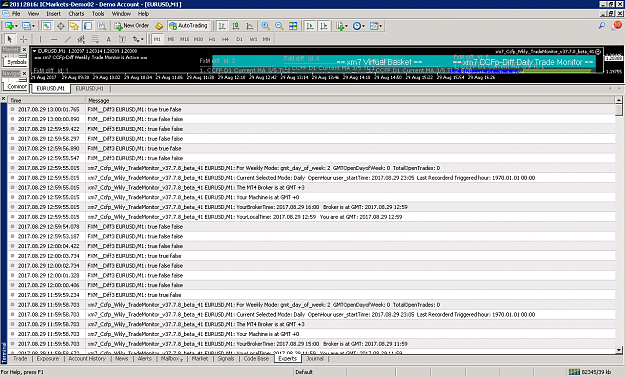Select the Cursor arrow tool
625x377 pixels.
(10, 39)
